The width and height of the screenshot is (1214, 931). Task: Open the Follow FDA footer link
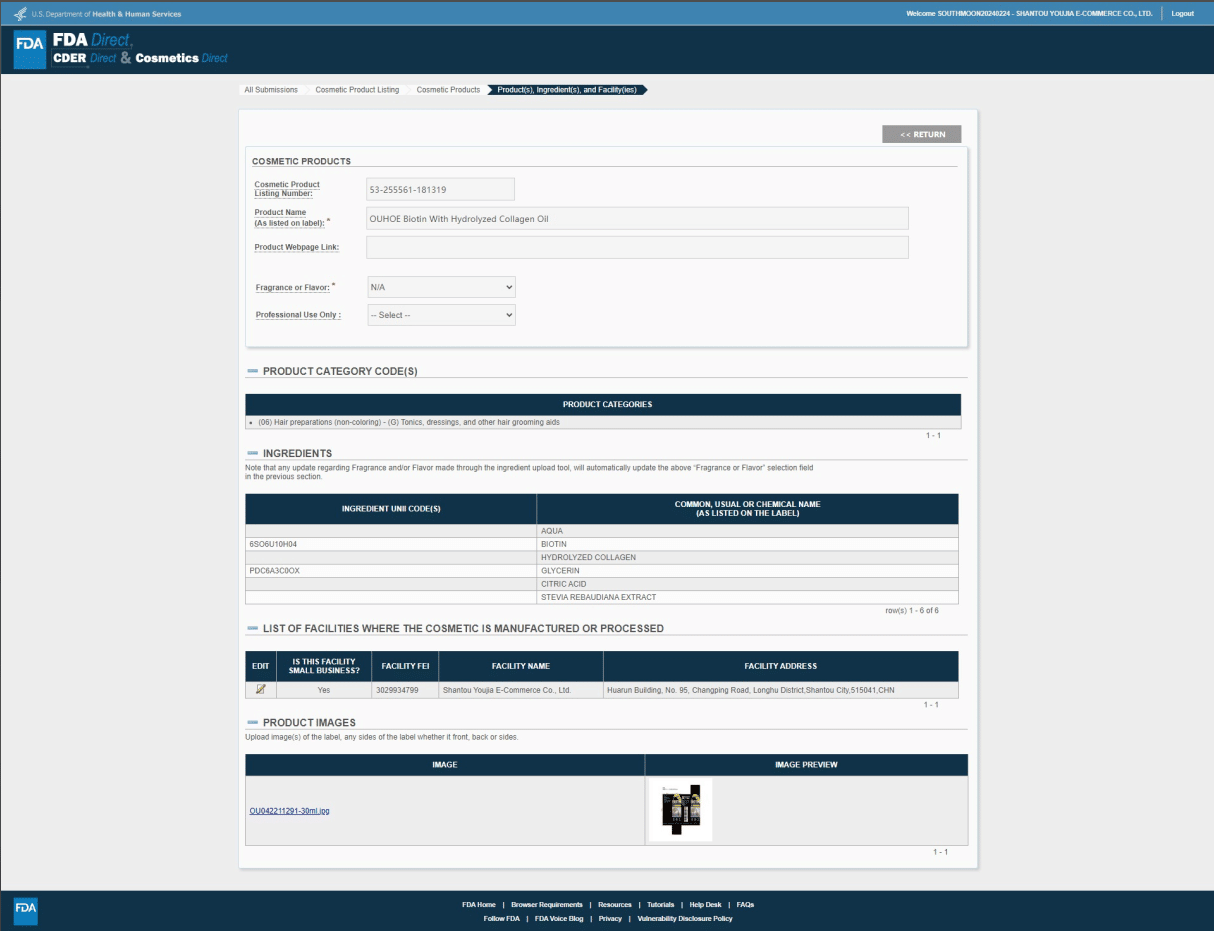[501, 918]
